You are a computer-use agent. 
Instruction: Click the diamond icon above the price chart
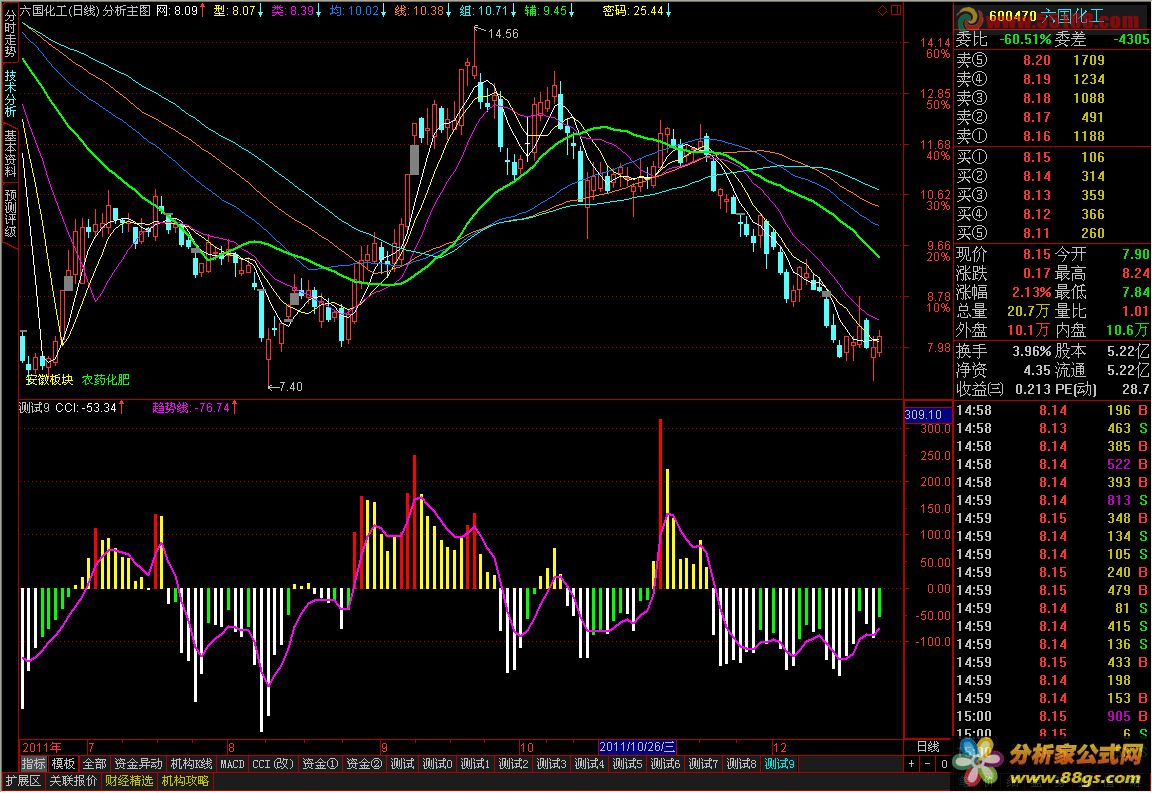click(x=882, y=10)
